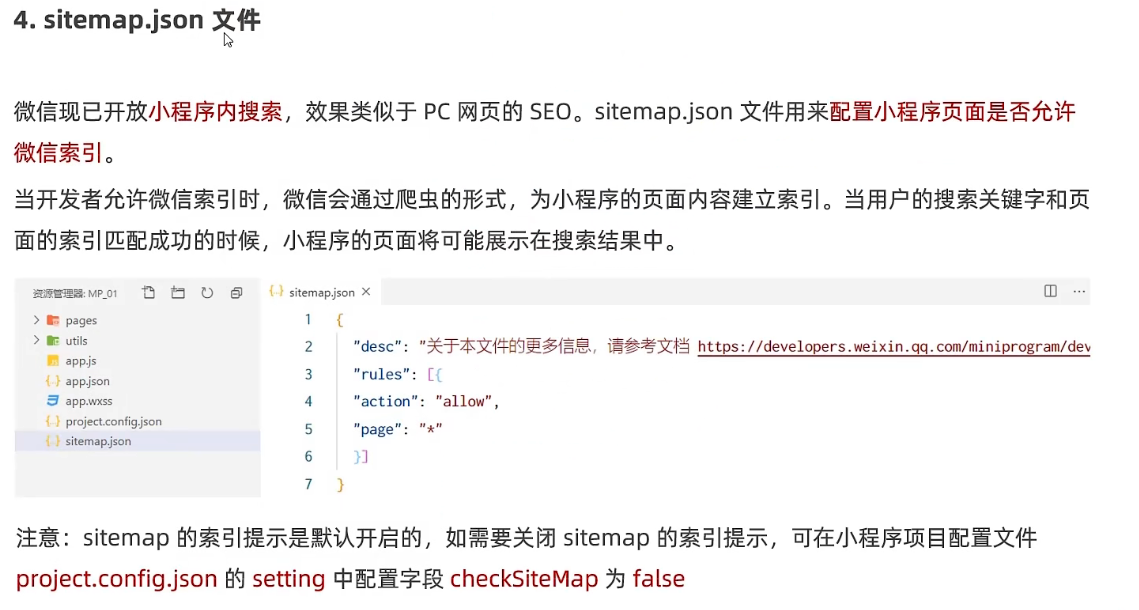Open project.config.json file

(x=113, y=421)
